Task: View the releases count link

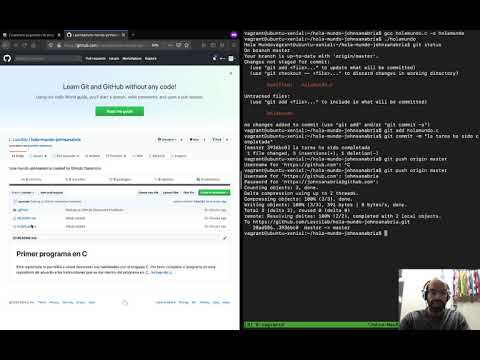Action: pos(164,180)
